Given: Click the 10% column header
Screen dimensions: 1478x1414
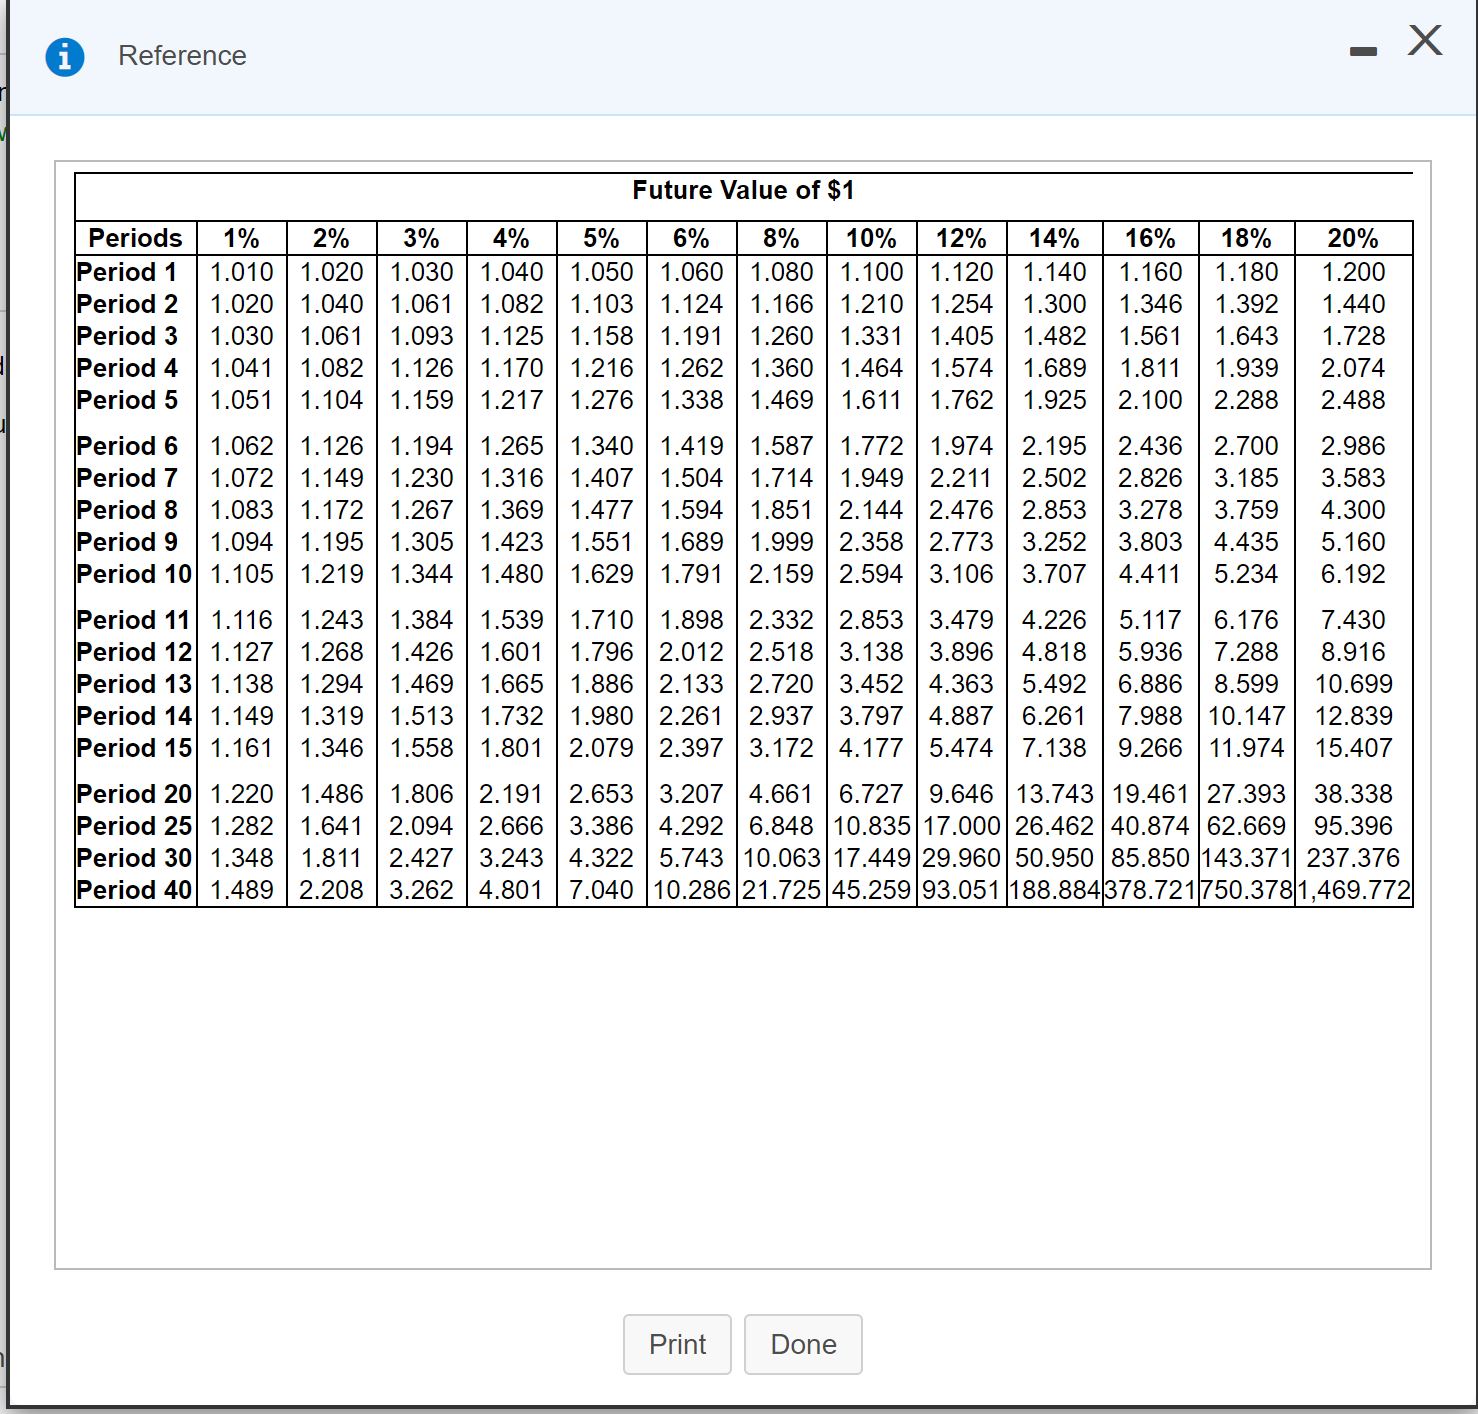Looking at the screenshot, I should click(871, 238).
